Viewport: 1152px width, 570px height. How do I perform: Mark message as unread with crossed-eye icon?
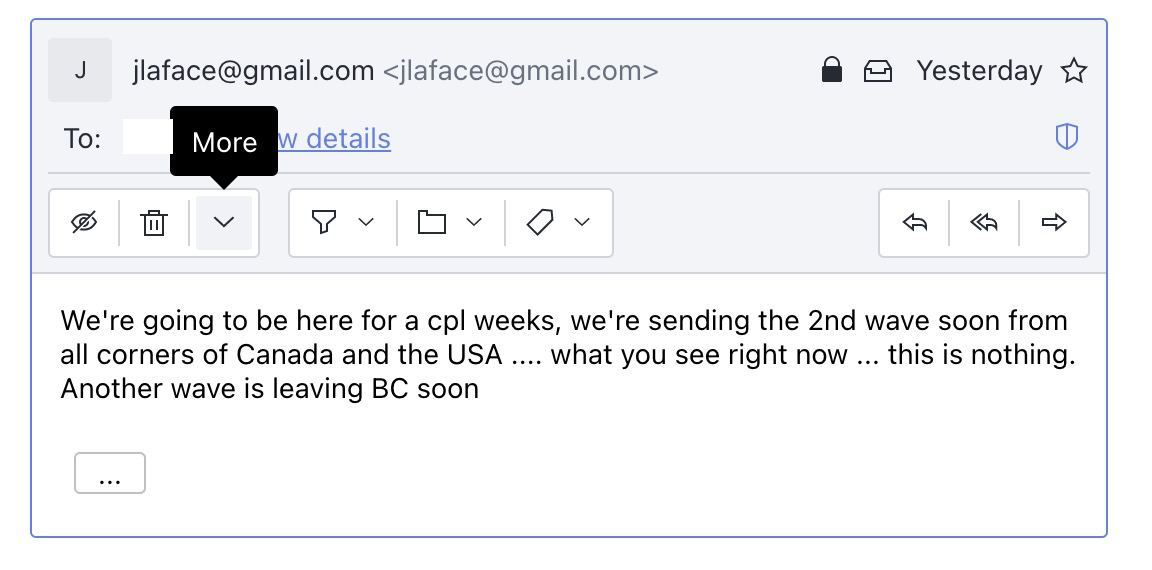84,223
